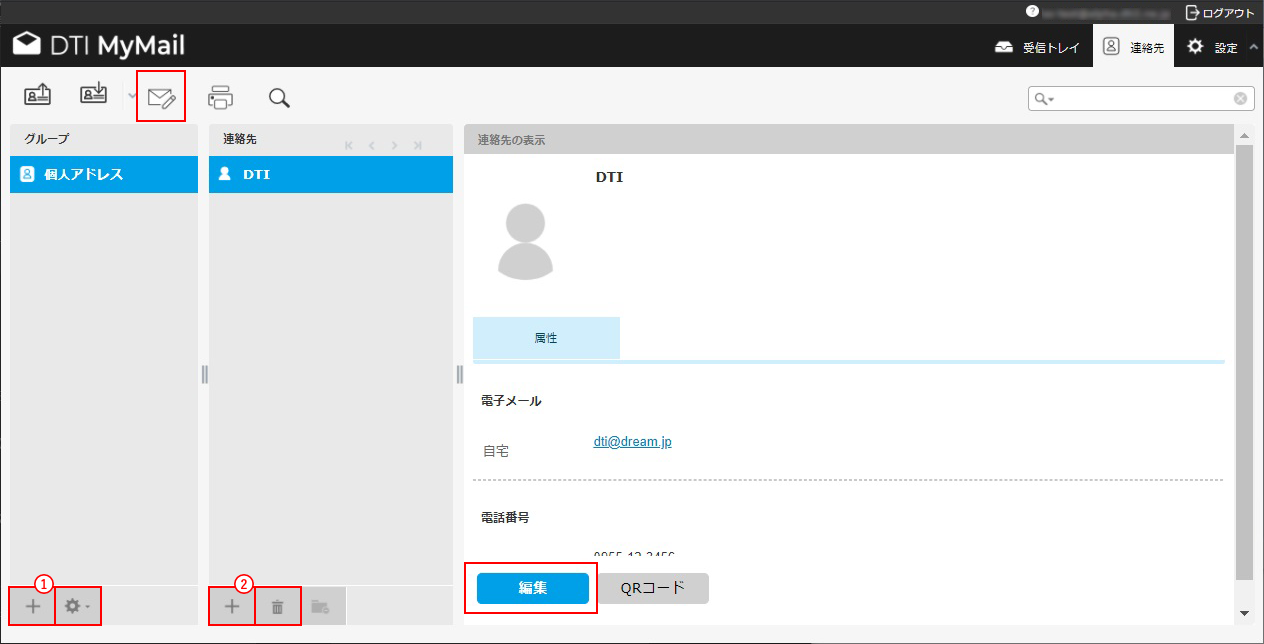1264x644 pixels.
Task: Click the import contacts icon
Action: click(38, 96)
